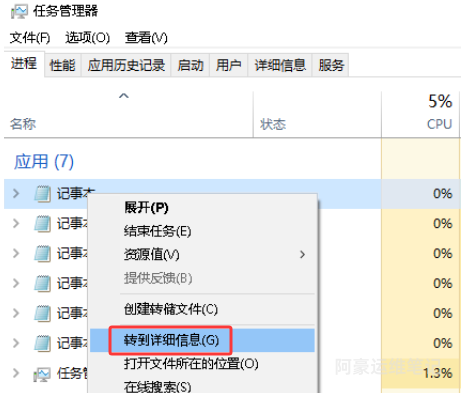Click the 应用 (7) group heading
The image size is (461, 393).
pyautogui.click(x=44, y=162)
